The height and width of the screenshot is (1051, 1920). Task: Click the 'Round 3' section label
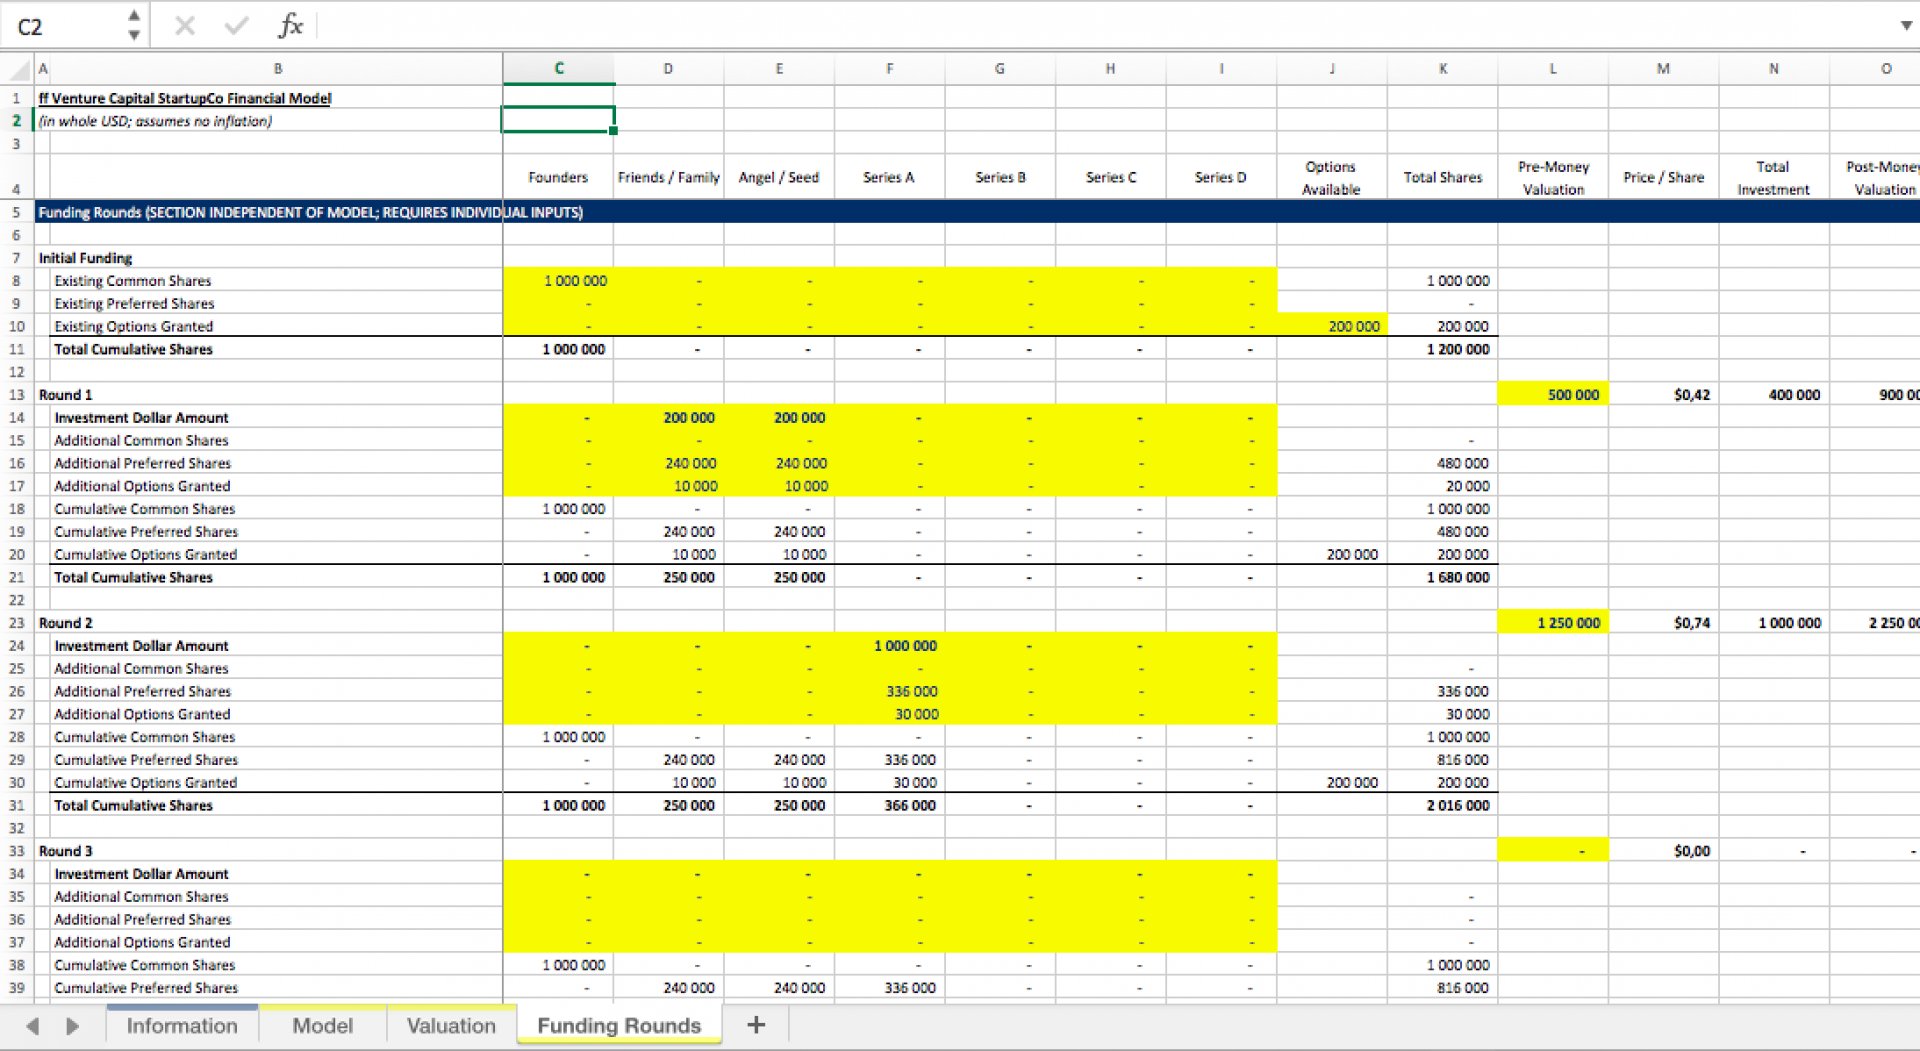click(65, 851)
